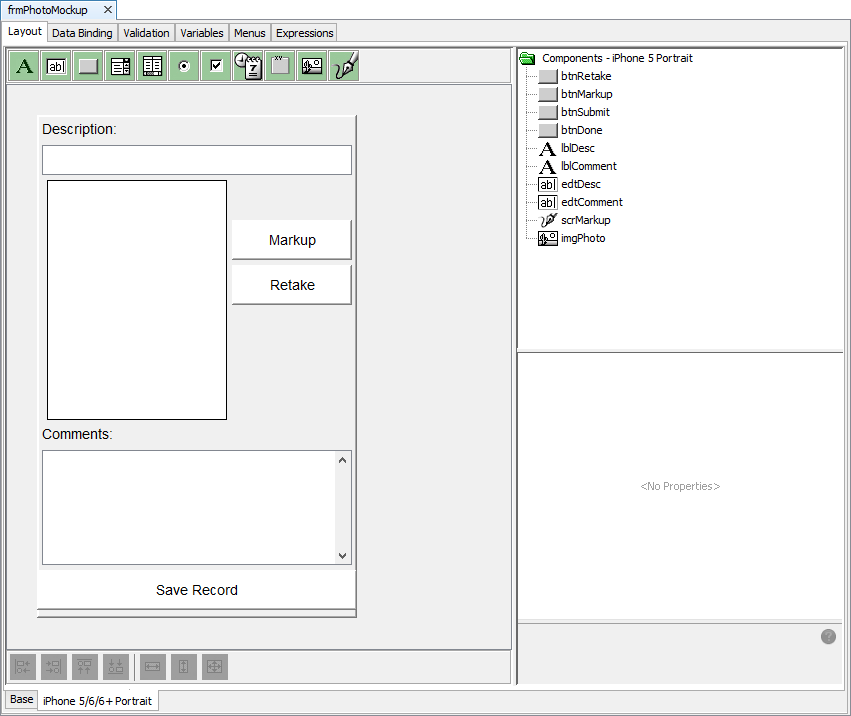
Task: Select the signature pen scribble tool
Action: click(344, 66)
